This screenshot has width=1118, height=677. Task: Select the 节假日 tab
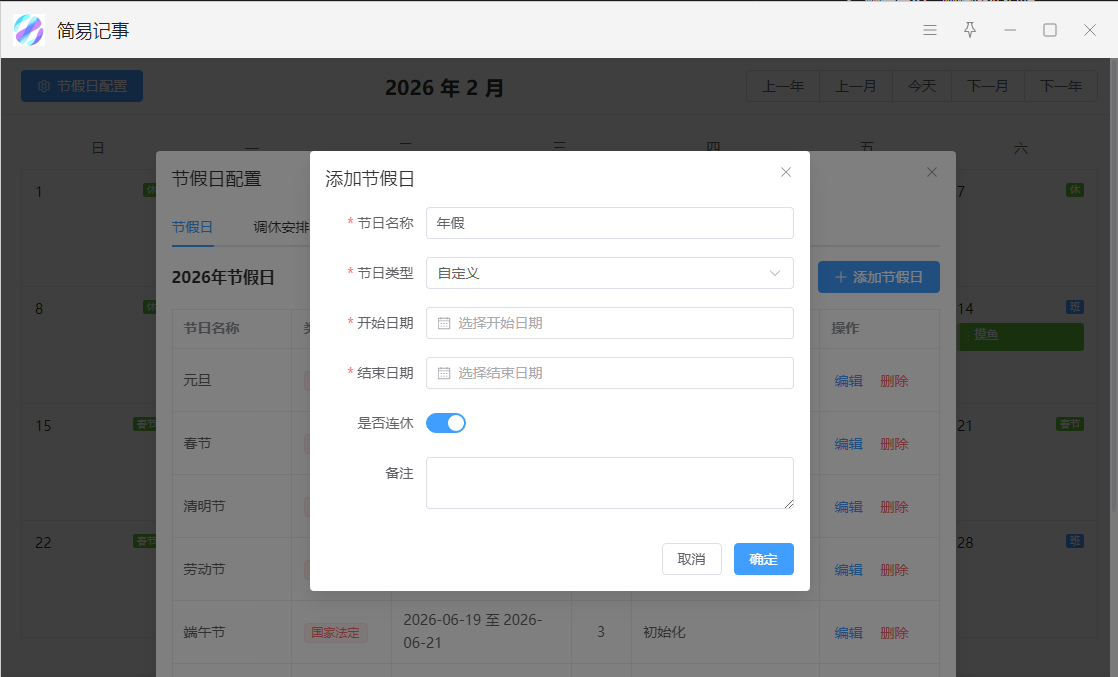tap(192, 227)
